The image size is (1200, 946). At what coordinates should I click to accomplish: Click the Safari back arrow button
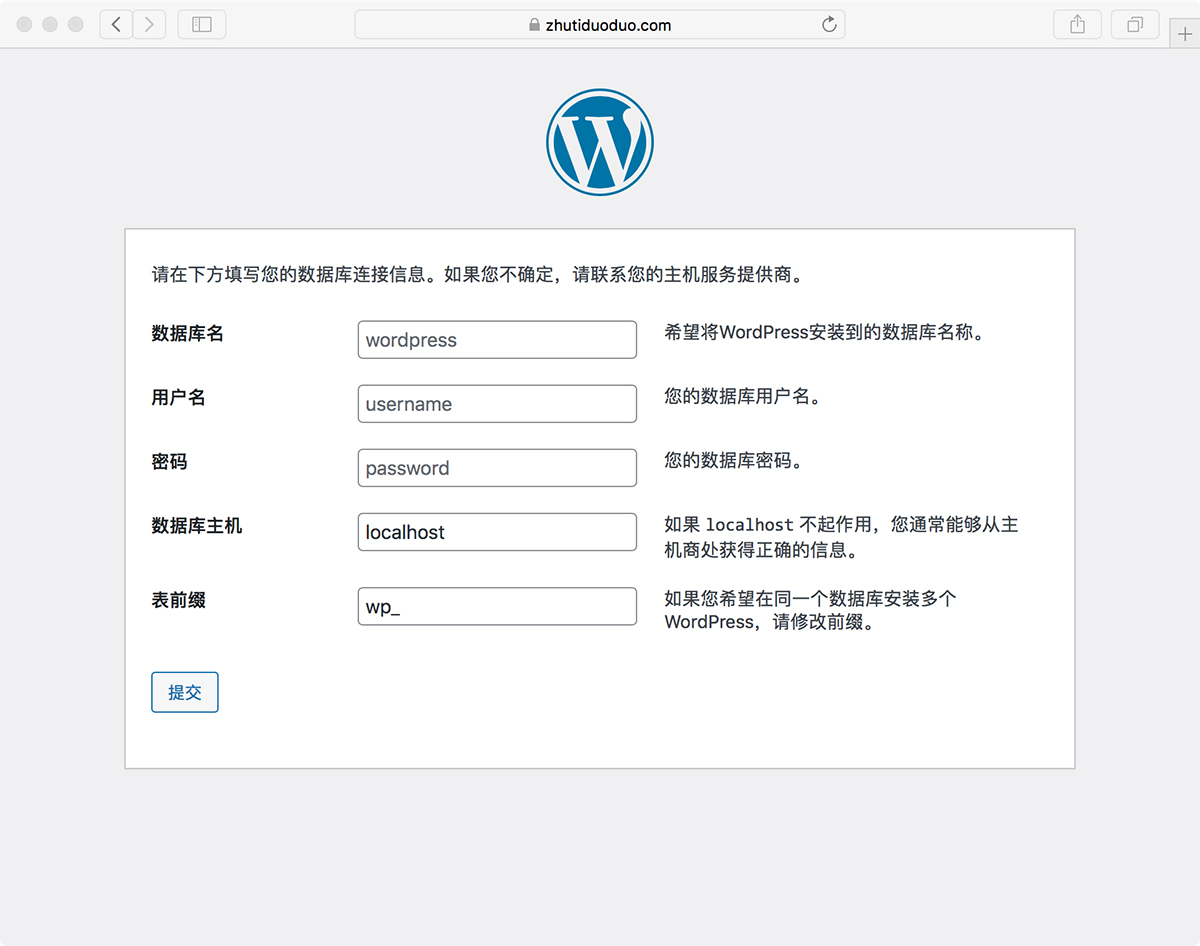click(116, 25)
